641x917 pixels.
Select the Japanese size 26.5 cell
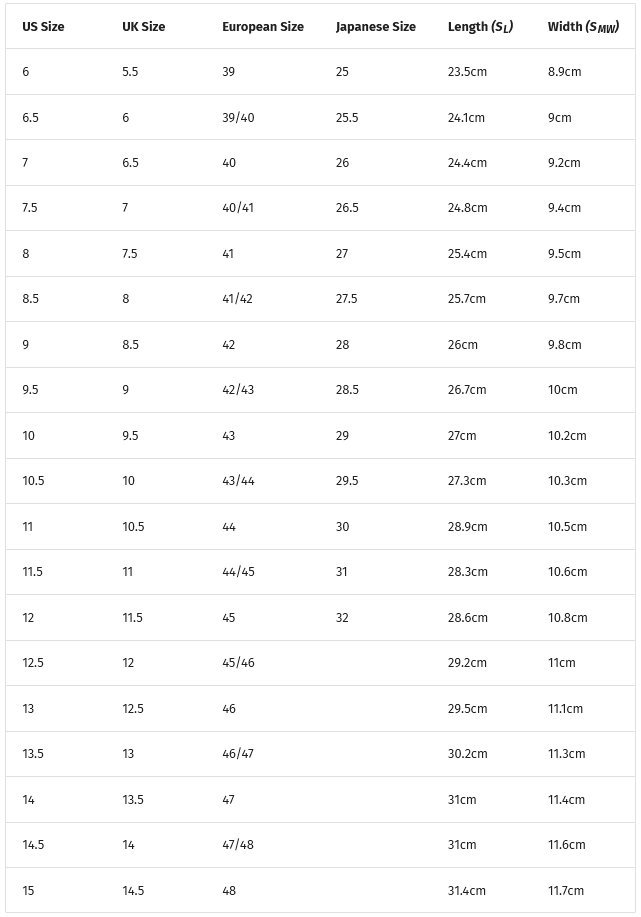[x=347, y=208]
